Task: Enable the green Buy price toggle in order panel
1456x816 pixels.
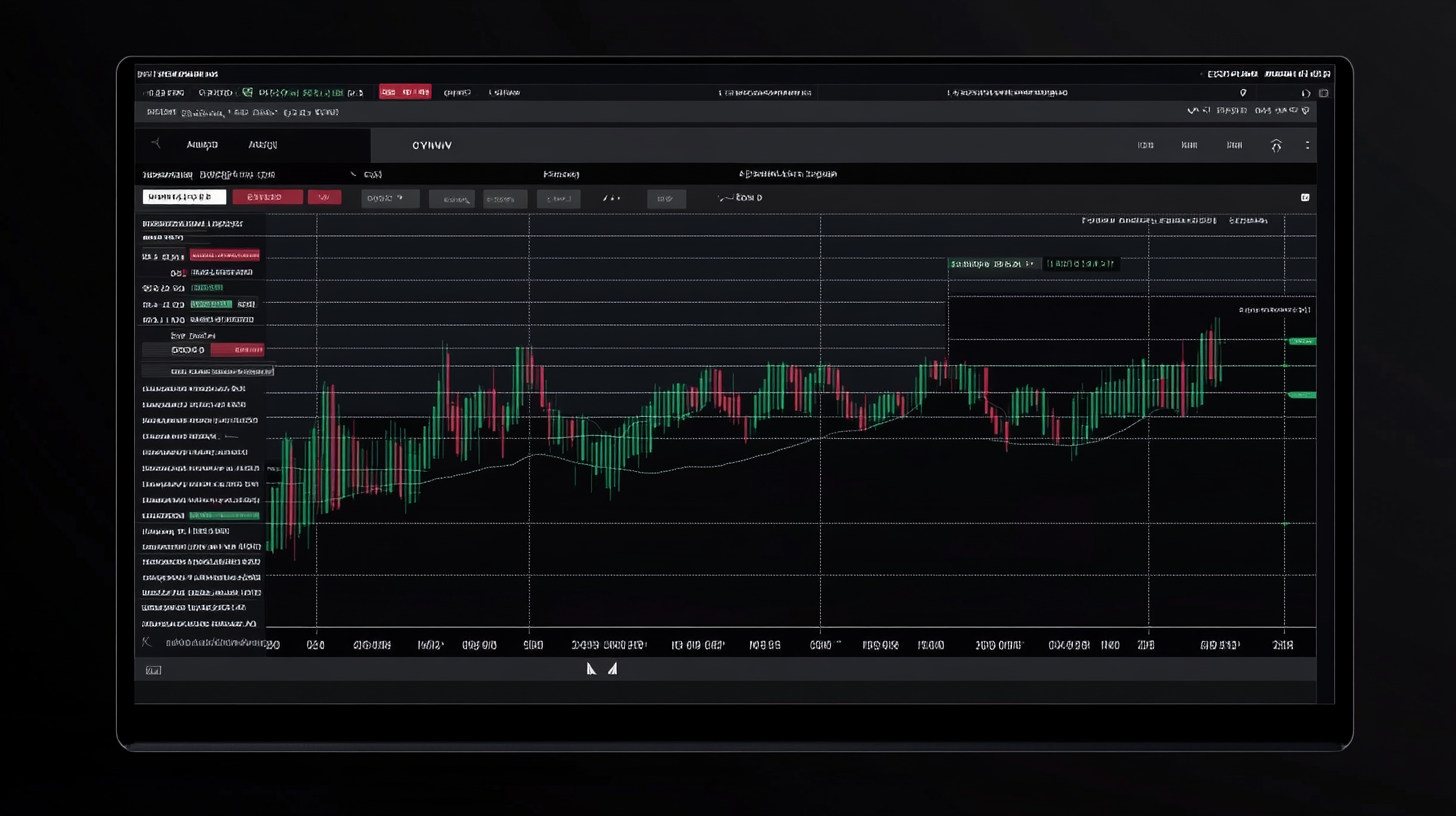Action: (207, 287)
